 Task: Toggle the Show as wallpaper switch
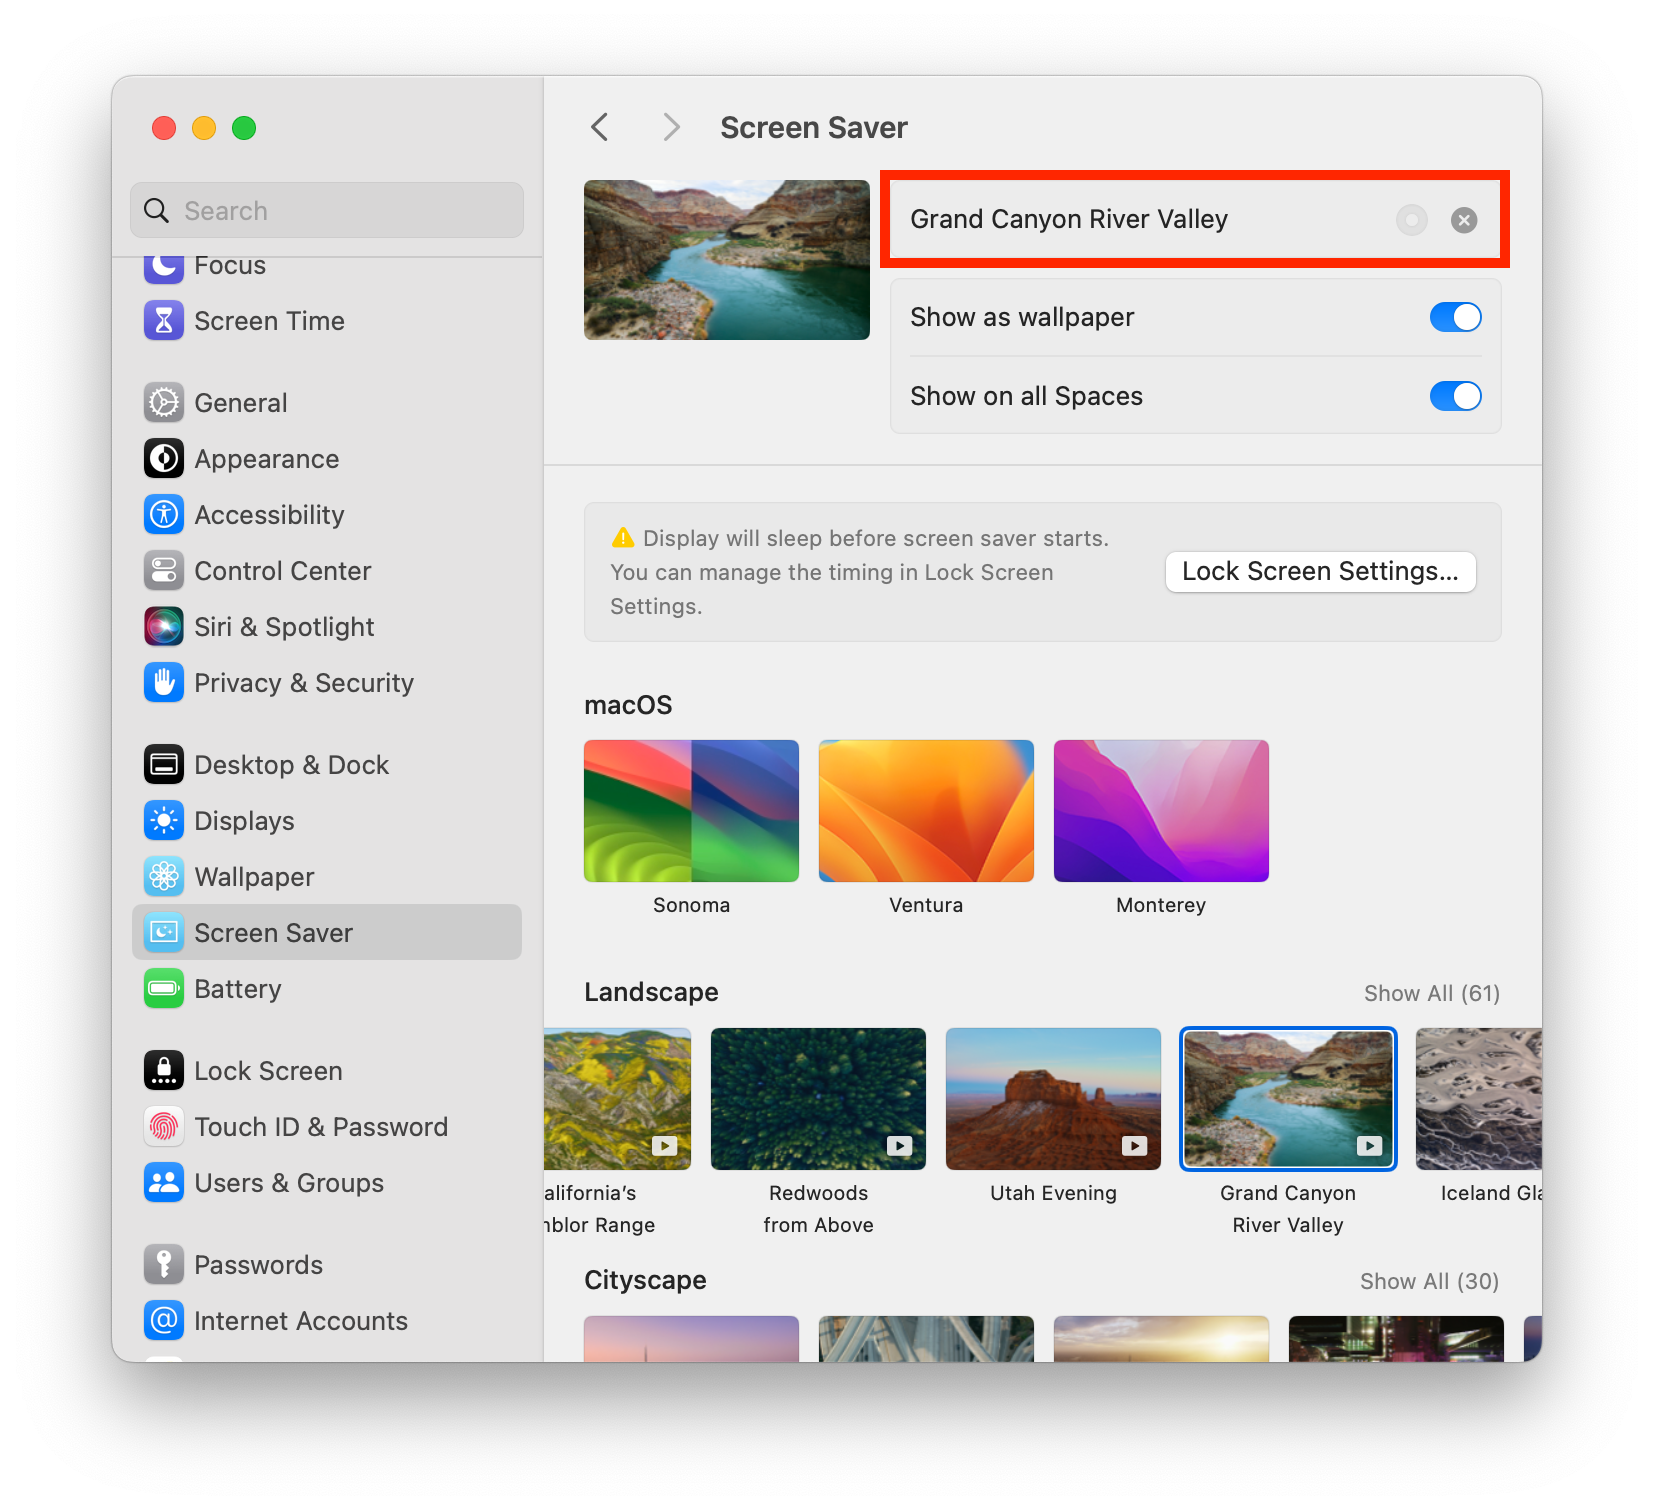point(1455,317)
